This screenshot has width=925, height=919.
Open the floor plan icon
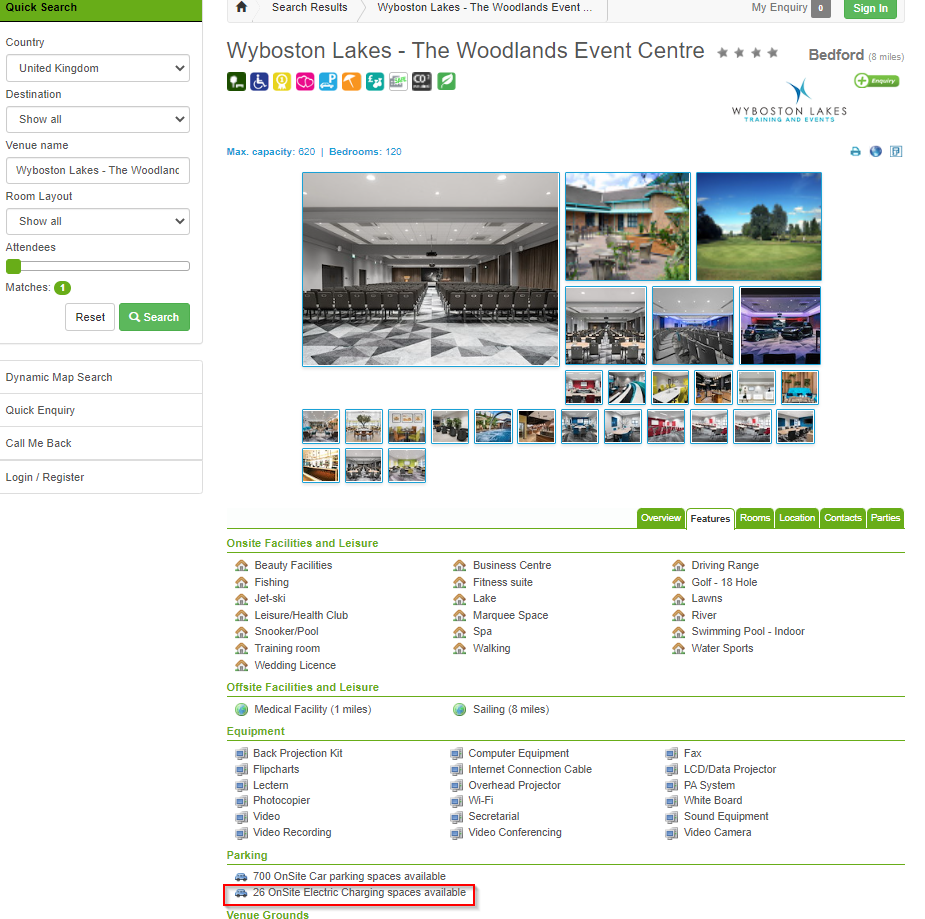click(x=896, y=152)
